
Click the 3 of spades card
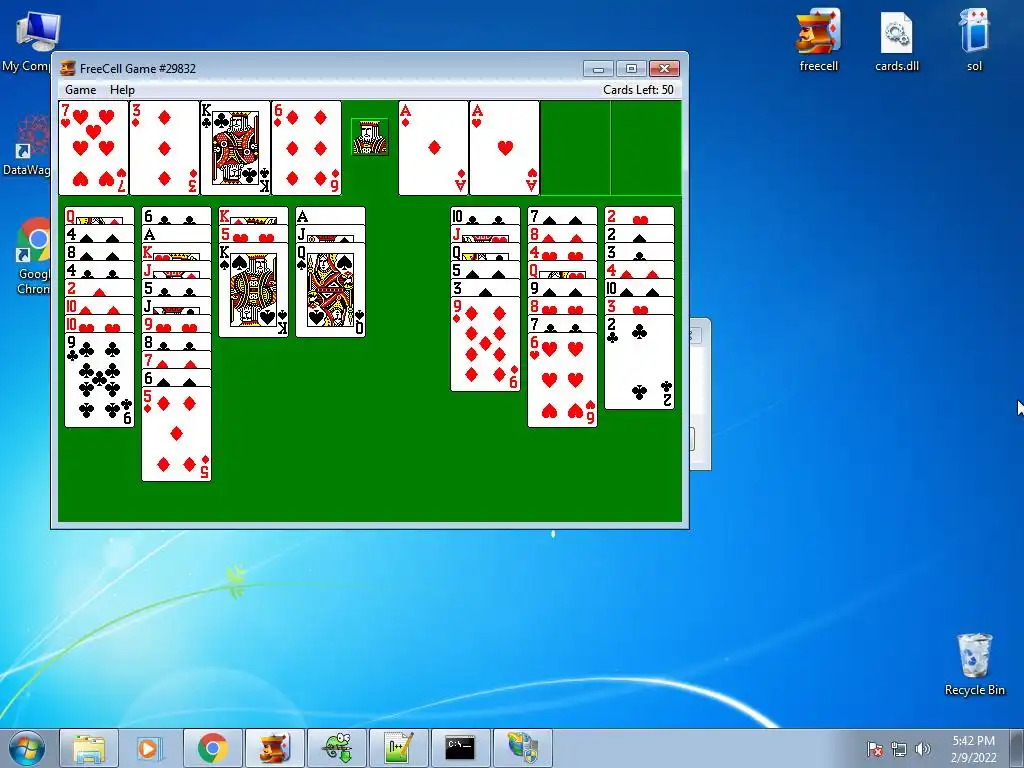tap(485, 288)
